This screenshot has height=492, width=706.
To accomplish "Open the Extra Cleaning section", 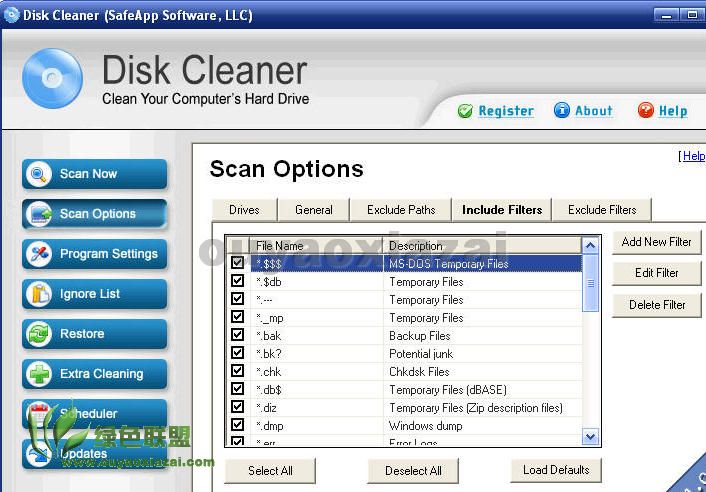I will (x=95, y=374).
